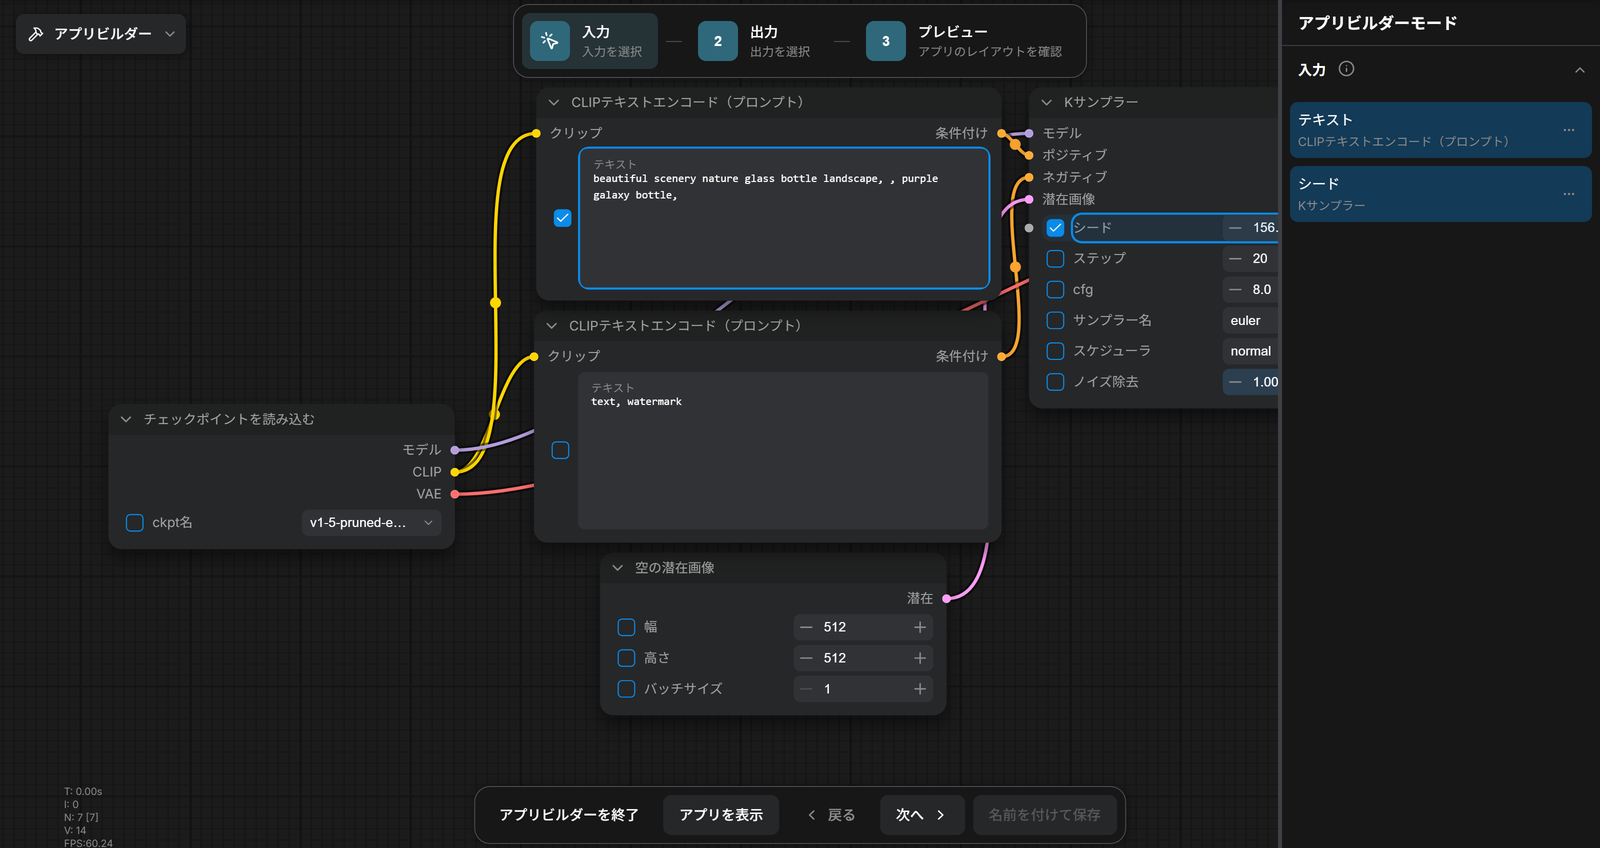1600x848 pixels.
Task: Go to the プレビュー step tab
Action: (968, 41)
